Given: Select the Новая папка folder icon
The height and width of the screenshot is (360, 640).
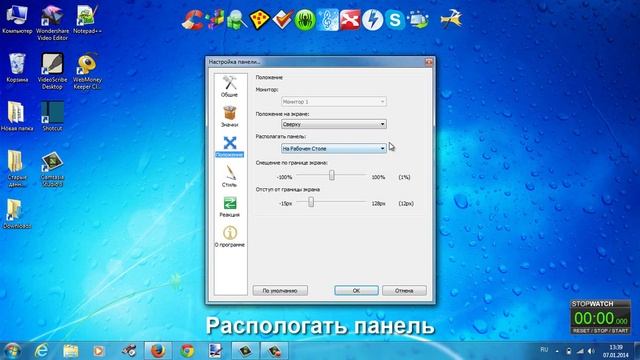Looking at the screenshot, I should click(17, 116).
